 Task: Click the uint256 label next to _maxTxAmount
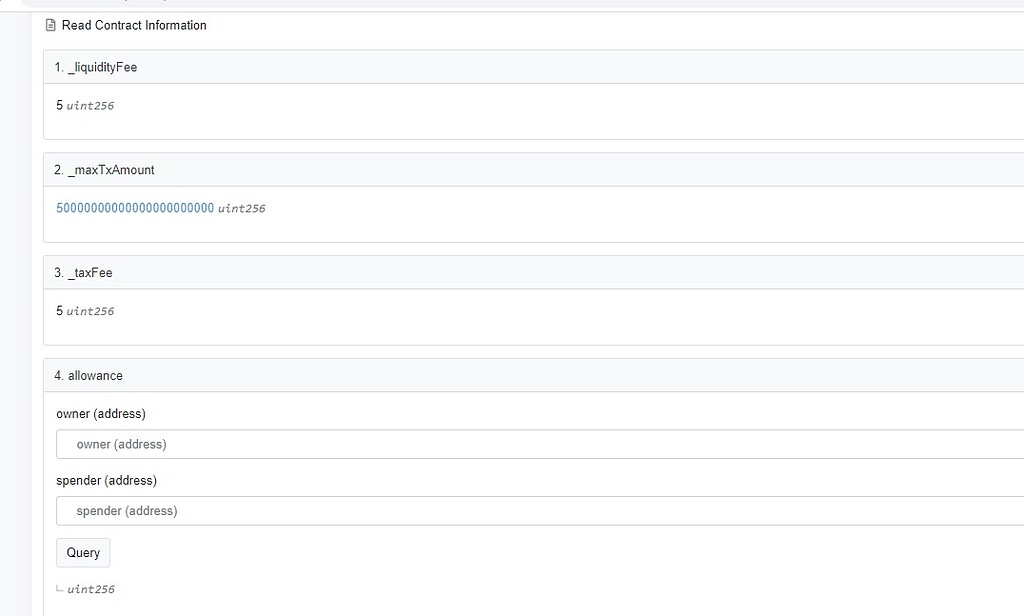[x=243, y=208]
